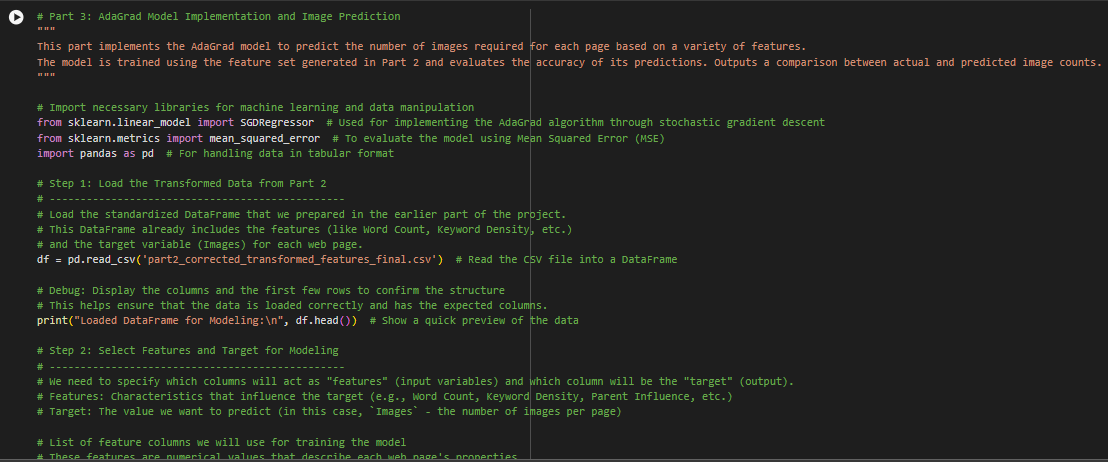This screenshot has width=1108, height=462.
Task: Click the 'To evaluate the model using Mean Squared Error' comment
Action: 498,138
